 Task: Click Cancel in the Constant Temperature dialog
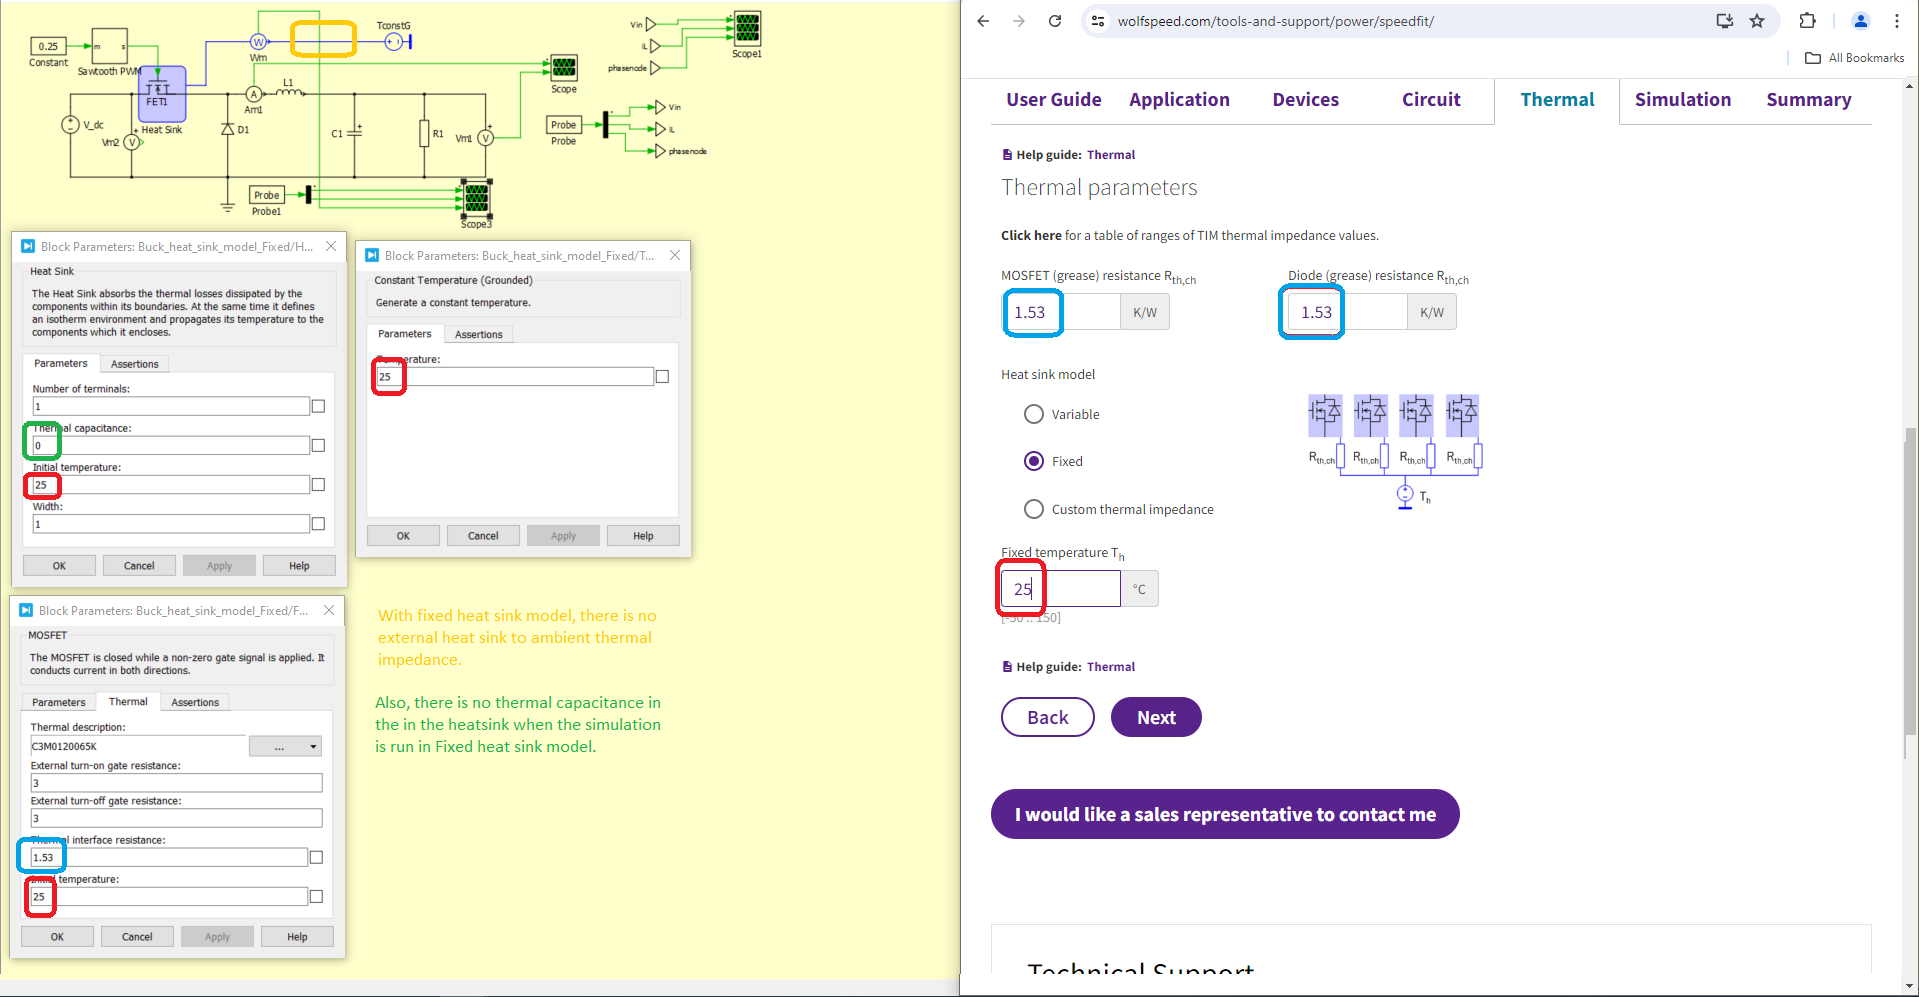tap(483, 535)
